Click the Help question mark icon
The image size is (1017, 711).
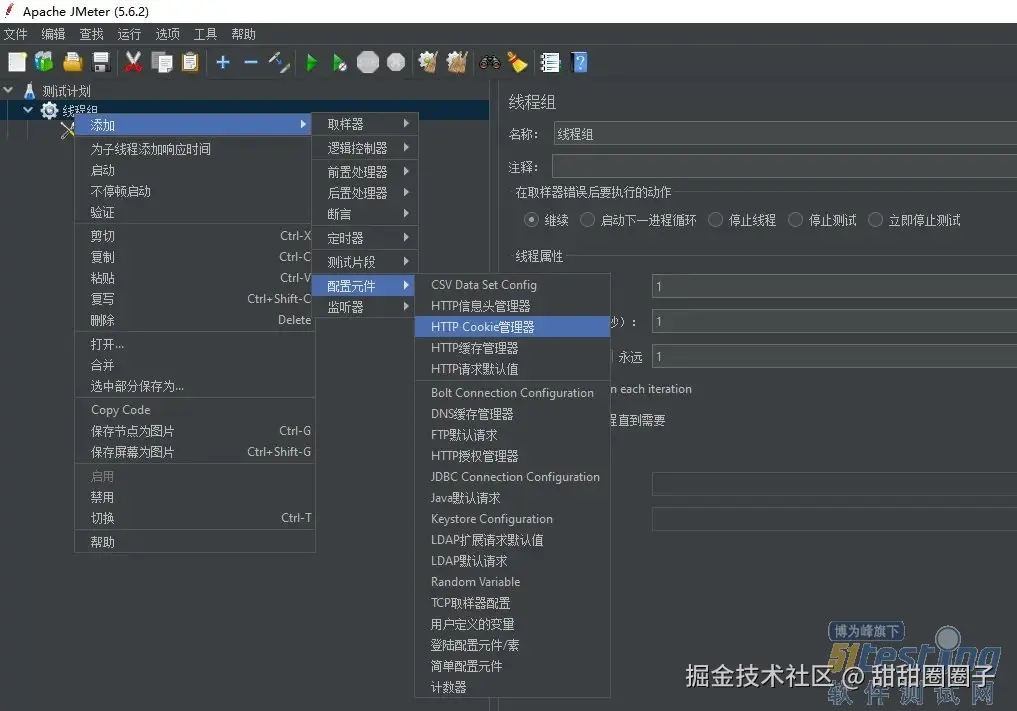coord(579,62)
